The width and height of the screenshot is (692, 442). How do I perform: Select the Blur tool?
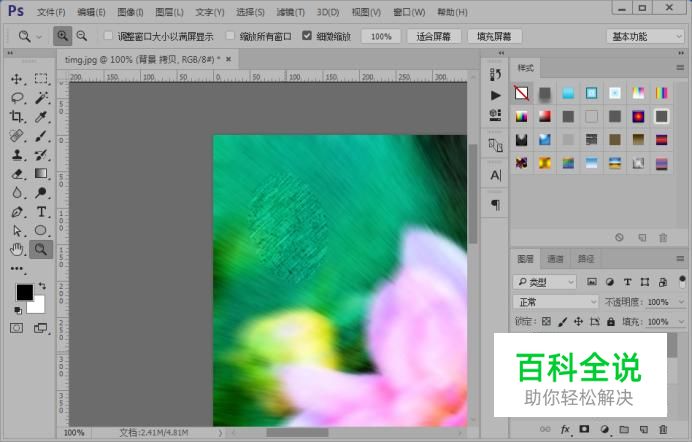click(x=17, y=192)
